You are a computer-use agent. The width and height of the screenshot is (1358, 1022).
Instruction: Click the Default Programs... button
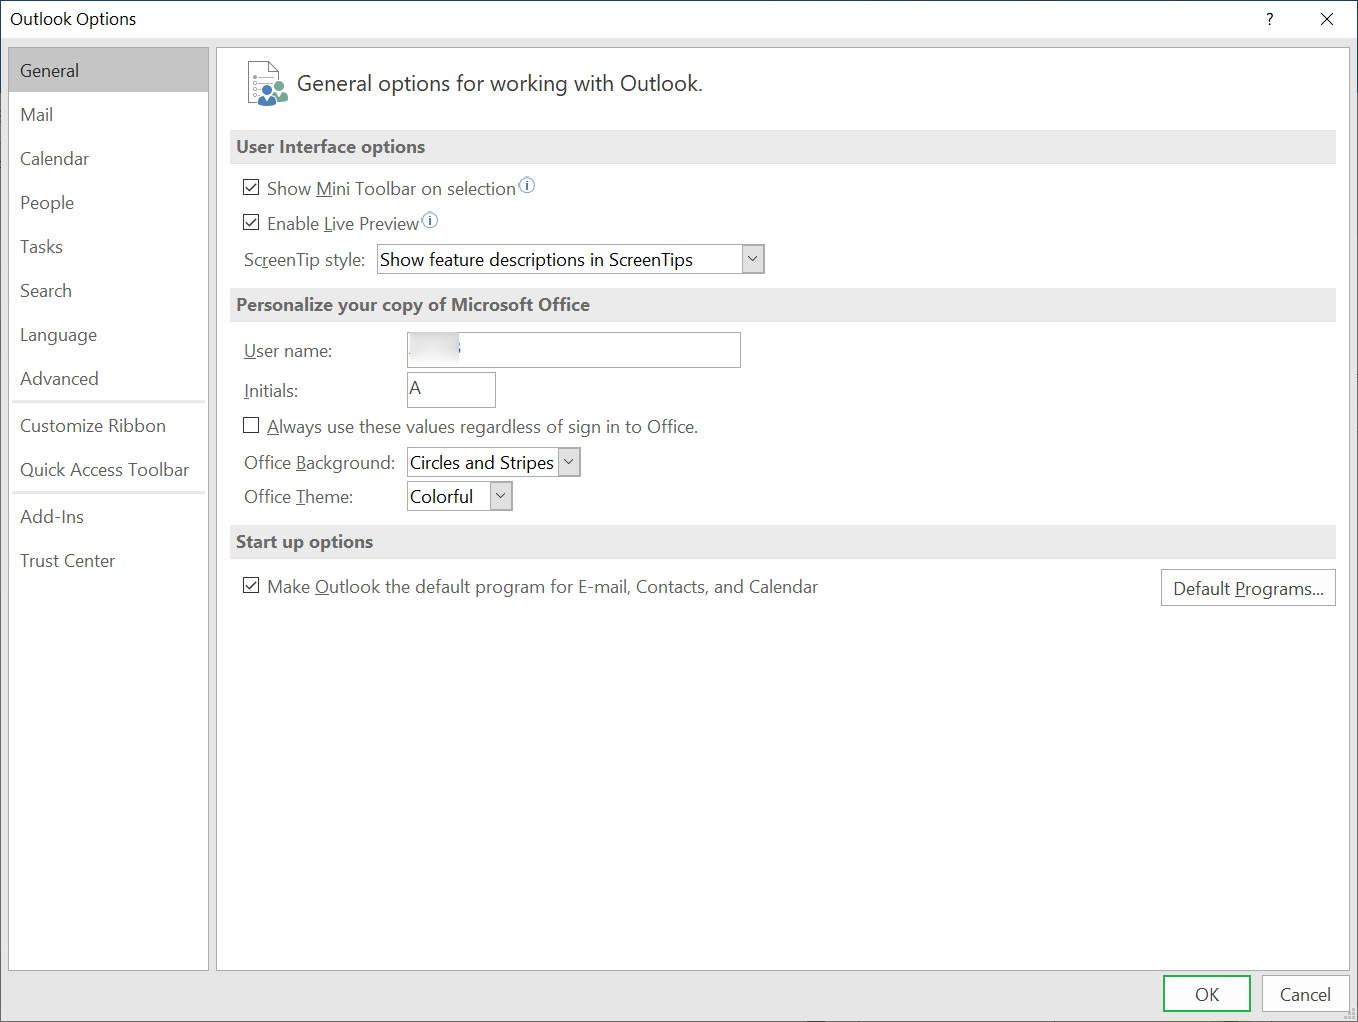tap(1248, 588)
